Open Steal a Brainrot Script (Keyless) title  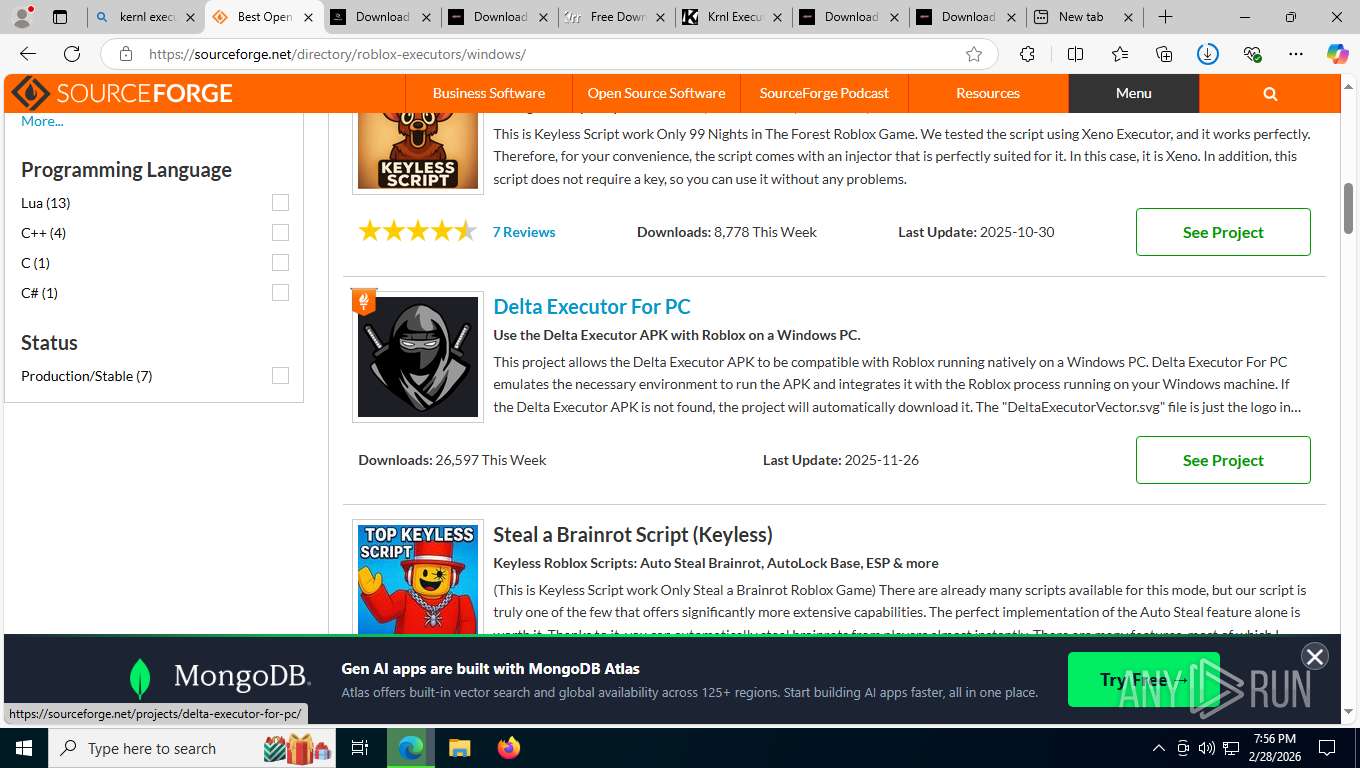pos(633,535)
